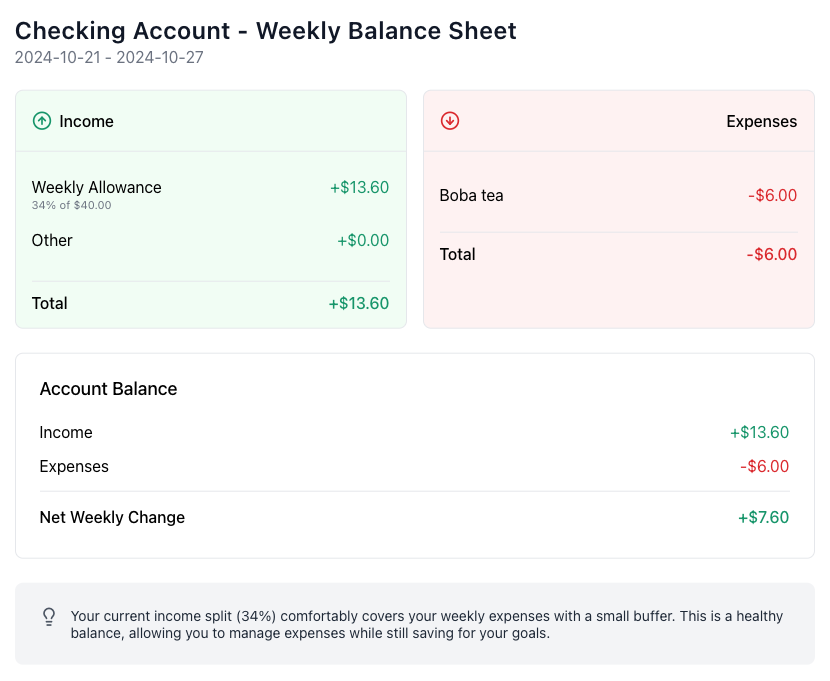This screenshot has width=830, height=681.
Task: Select the lightbulb icon in the tip banner
Action: click(x=49, y=616)
